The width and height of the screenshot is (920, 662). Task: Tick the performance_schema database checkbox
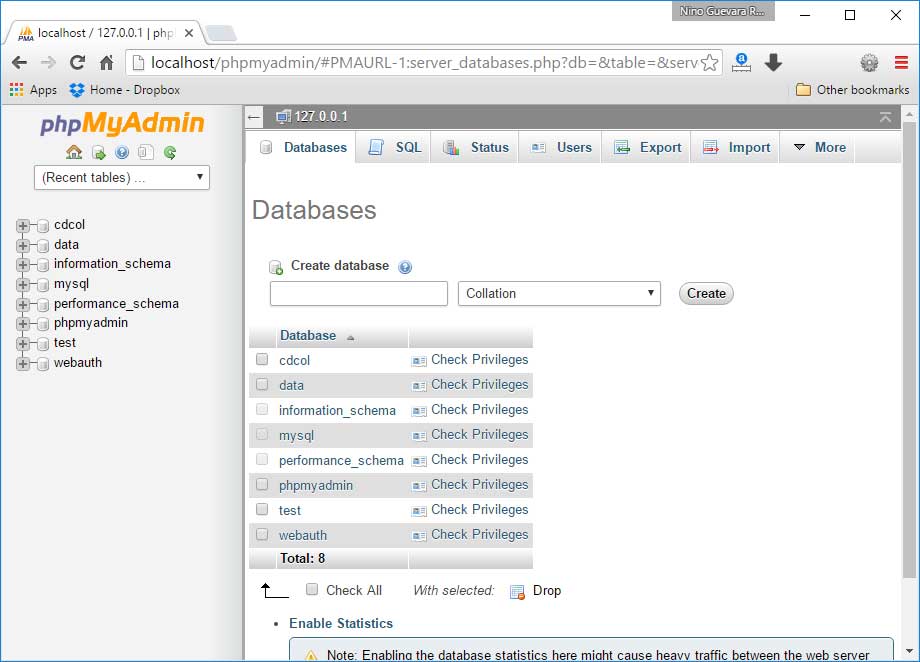pyautogui.click(x=262, y=459)
